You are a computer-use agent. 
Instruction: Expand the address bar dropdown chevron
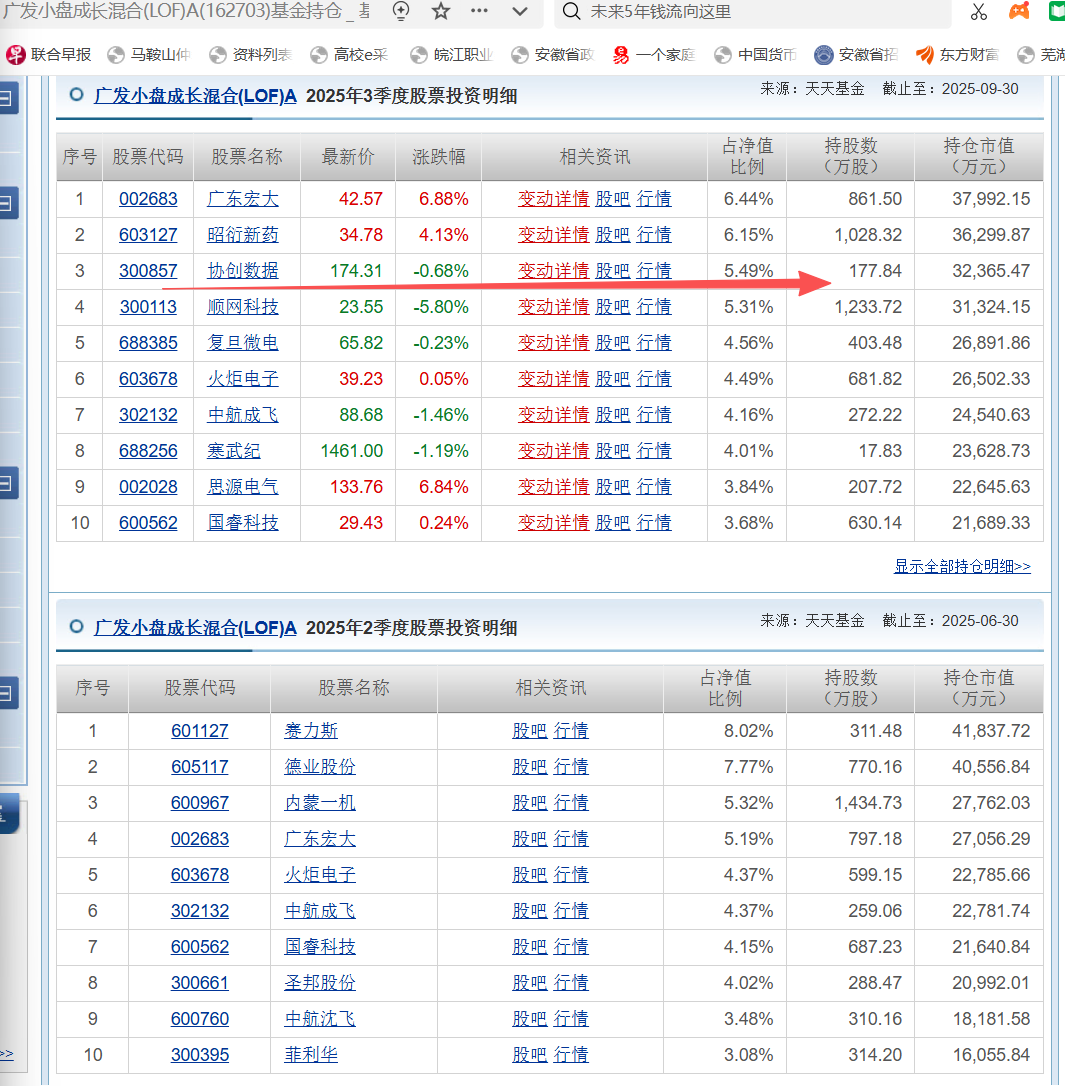click(x=520, y=11)
